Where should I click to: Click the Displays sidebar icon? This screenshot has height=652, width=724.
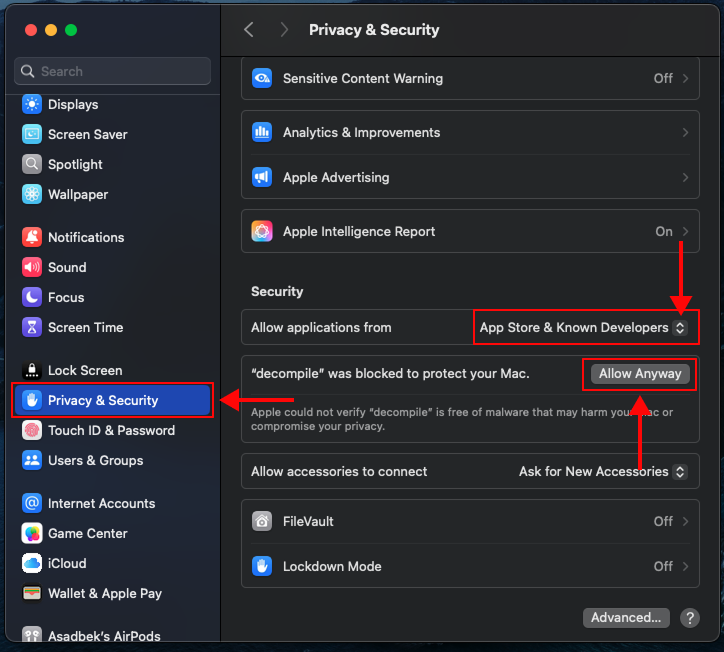coord(32,104)
